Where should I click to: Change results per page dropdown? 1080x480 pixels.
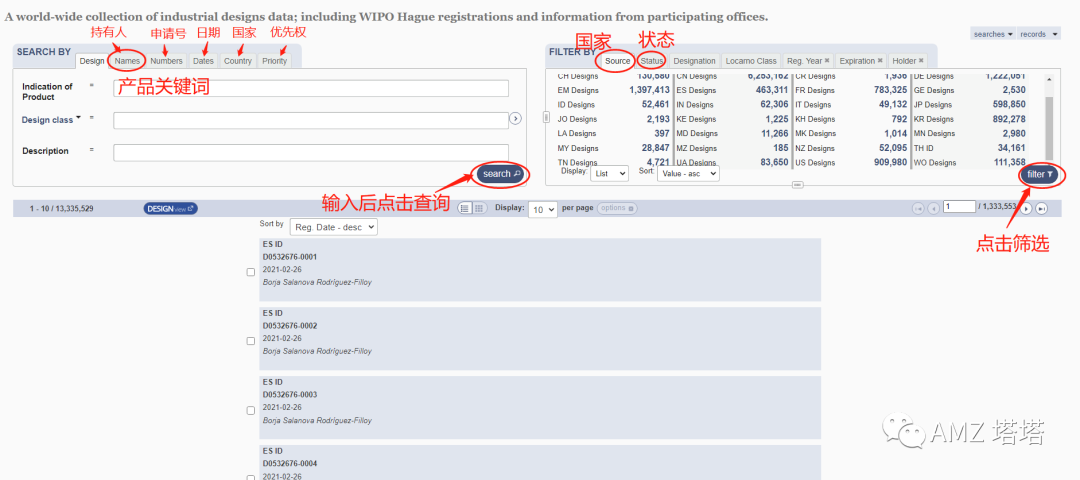[543, 209]
